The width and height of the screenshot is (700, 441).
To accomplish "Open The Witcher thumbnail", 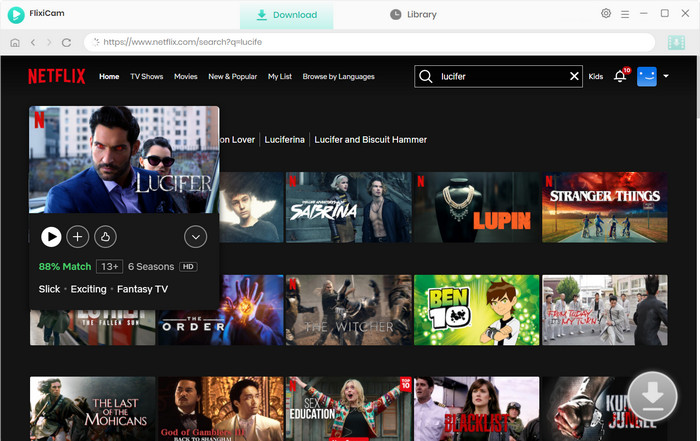I will [348, 310].
